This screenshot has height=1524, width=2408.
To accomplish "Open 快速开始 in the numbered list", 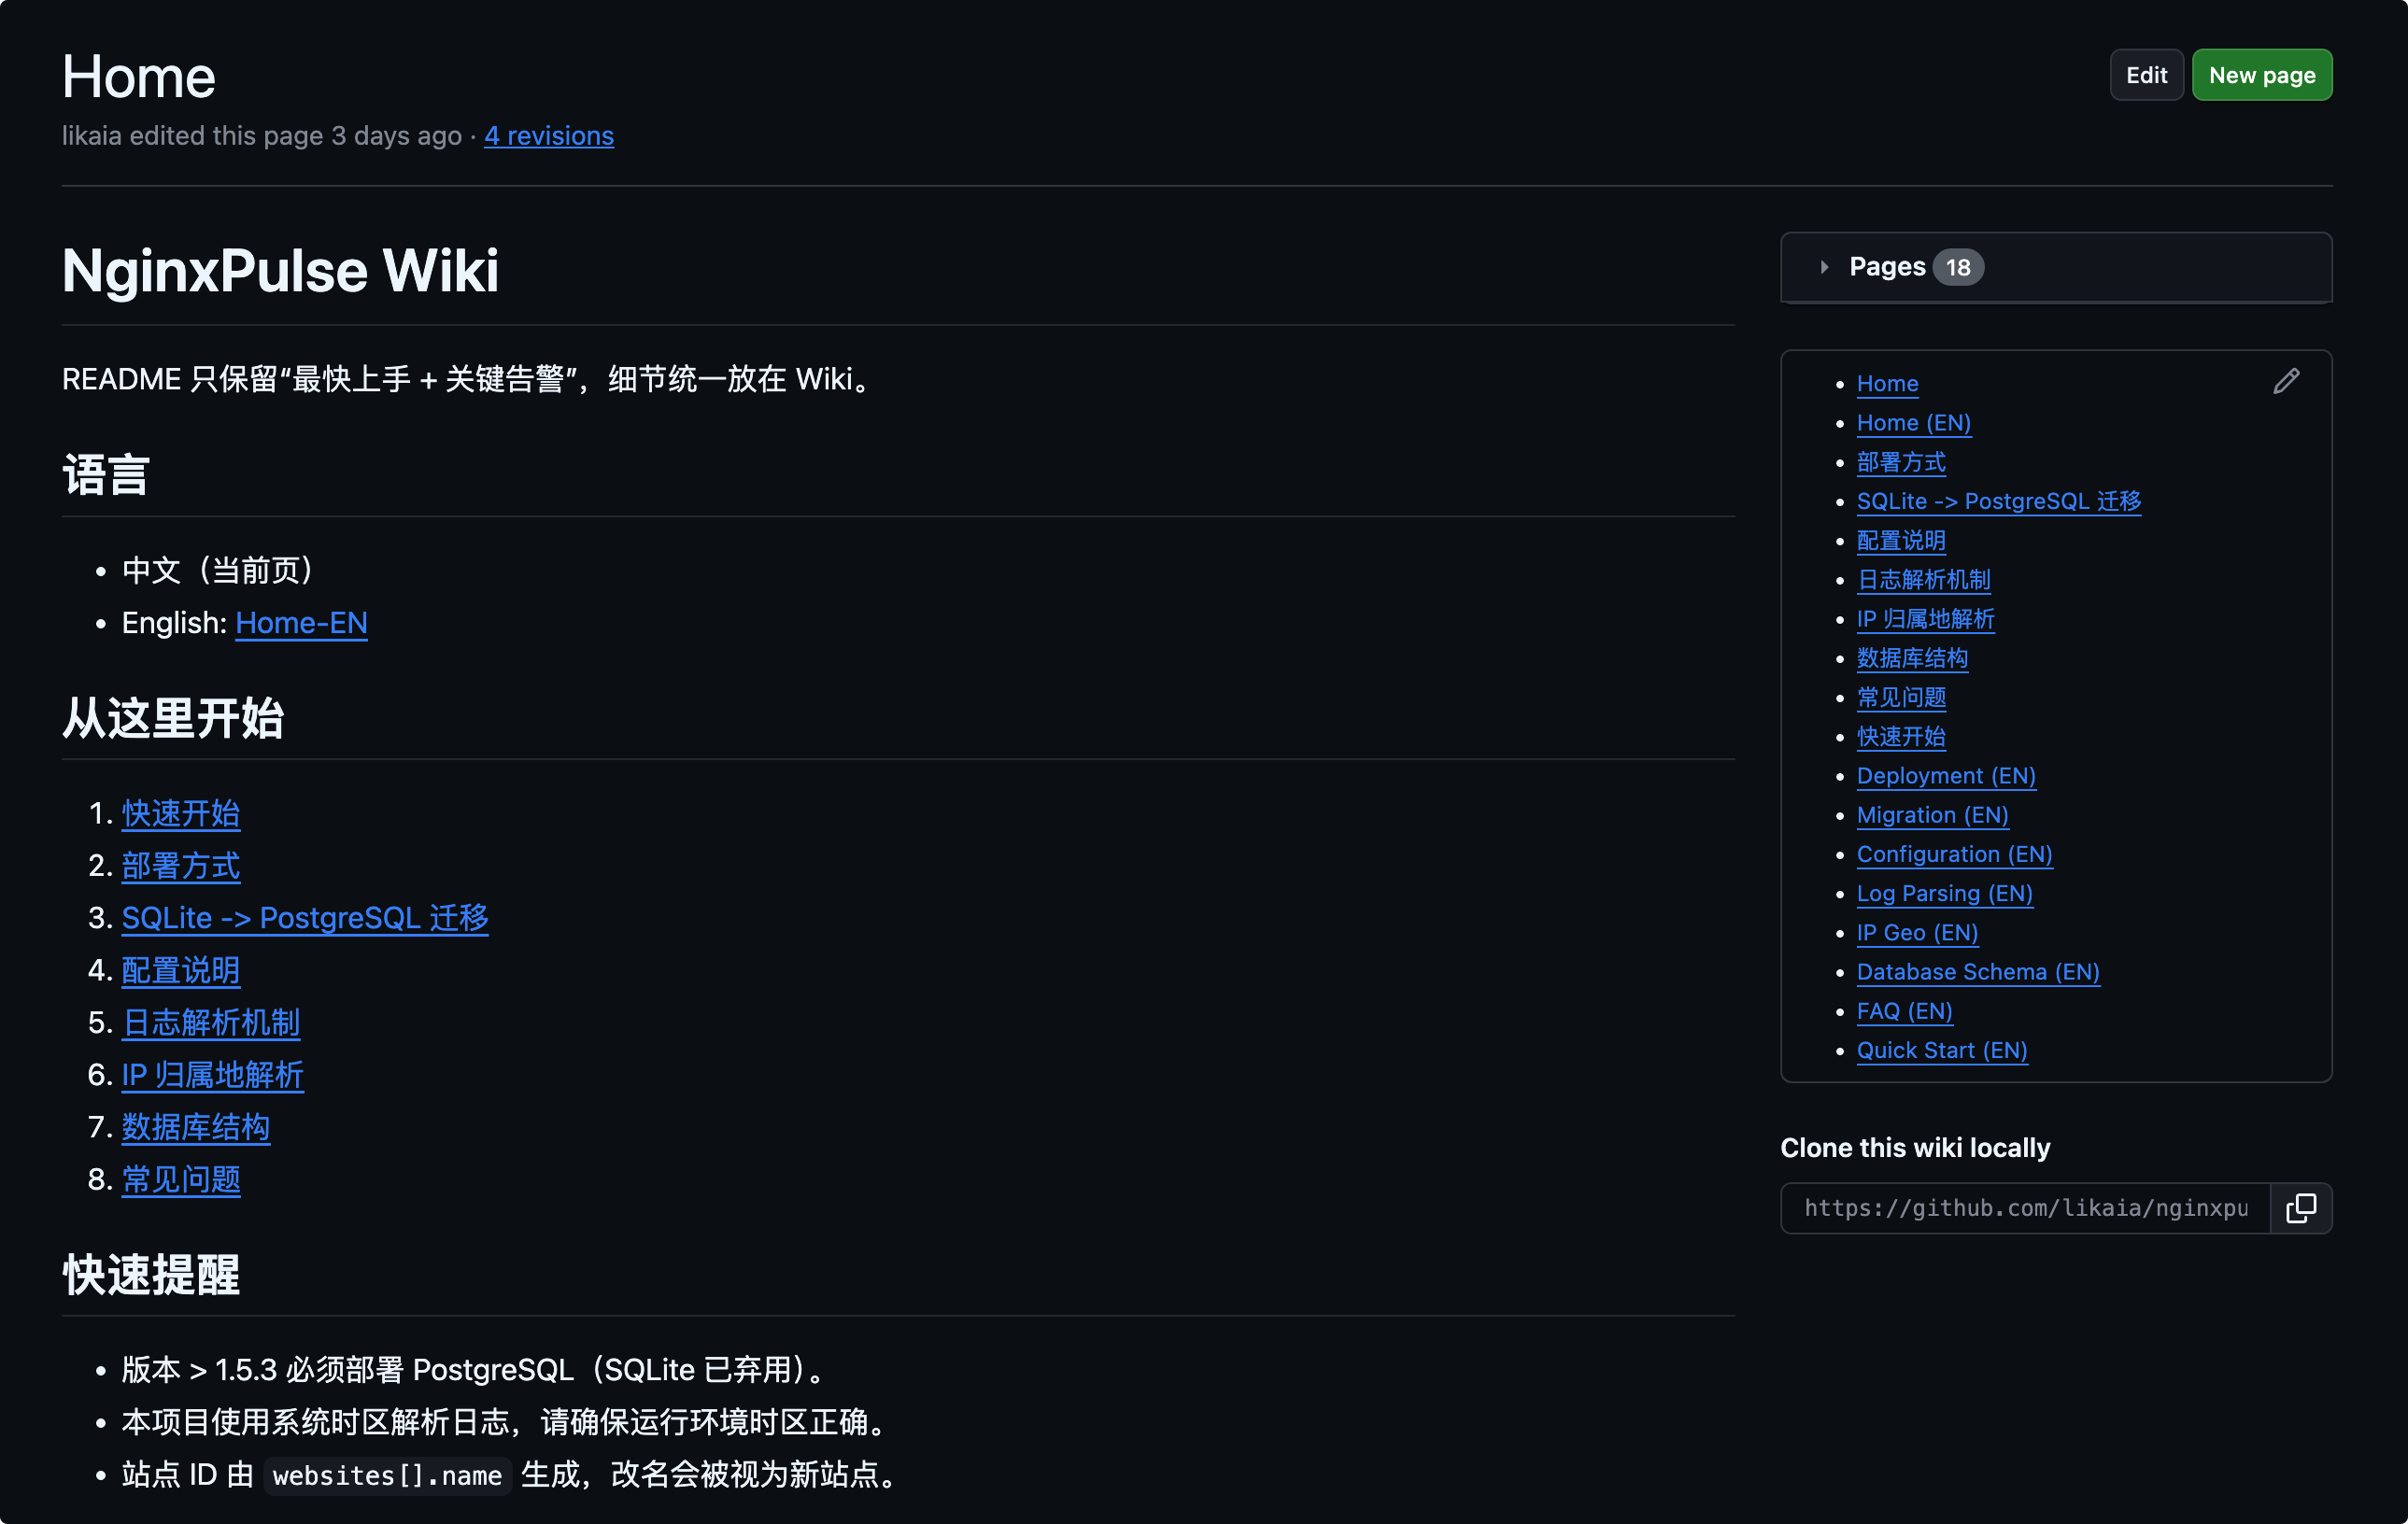I will pos(180,813).
